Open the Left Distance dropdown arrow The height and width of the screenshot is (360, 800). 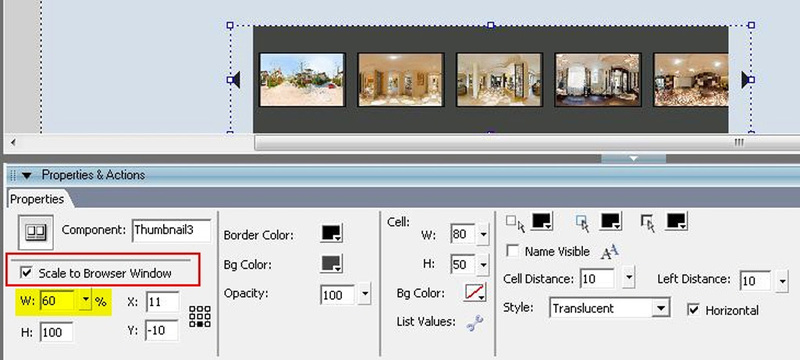782,281
